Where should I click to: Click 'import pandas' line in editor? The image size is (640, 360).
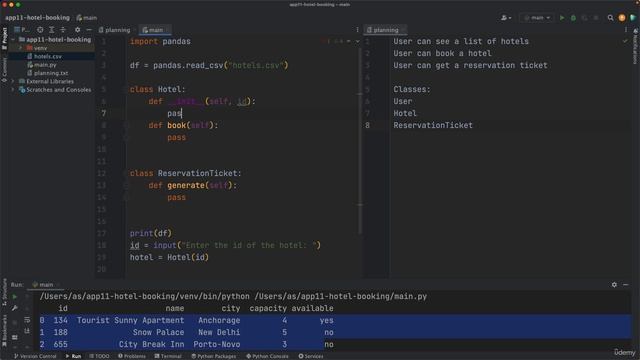160,42
